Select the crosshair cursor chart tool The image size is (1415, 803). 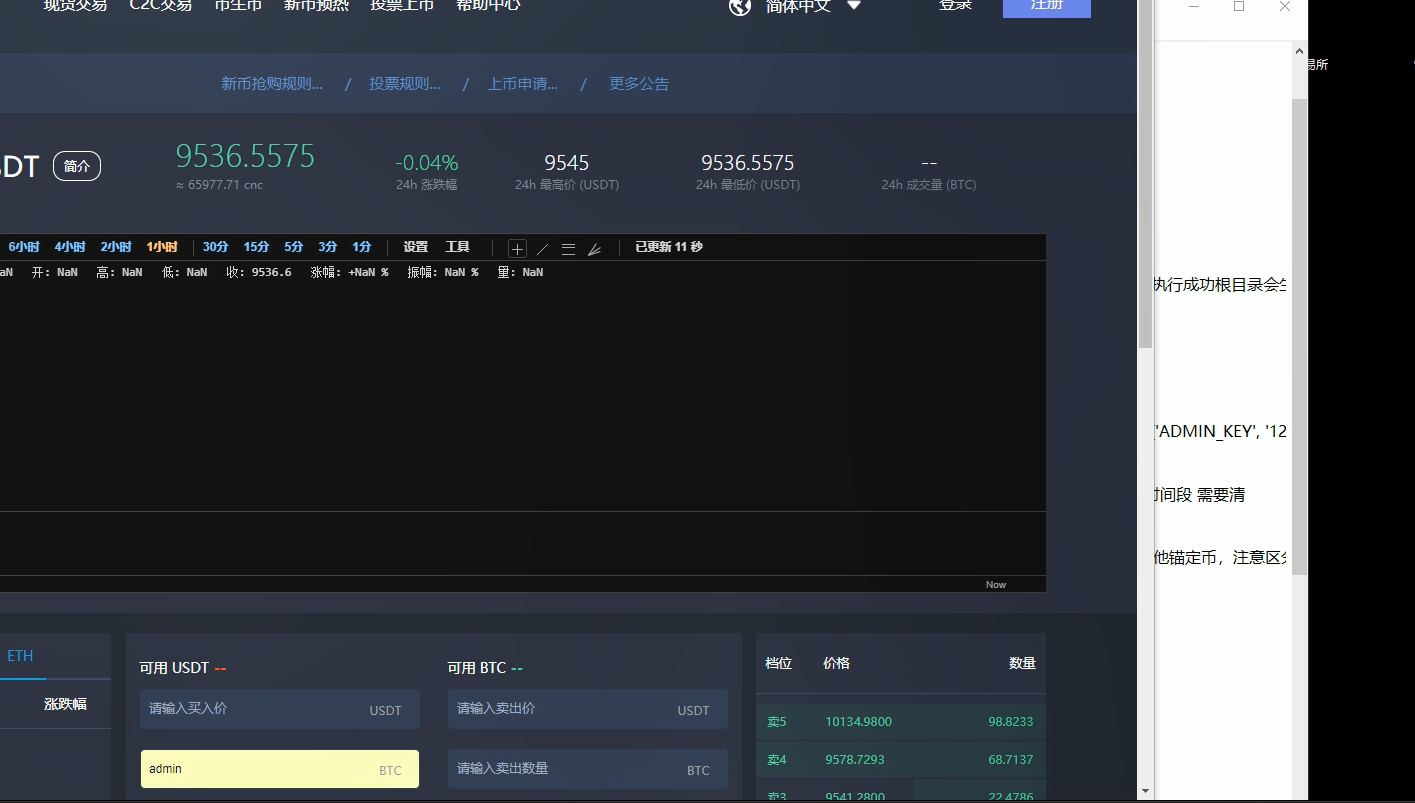tap(517, 249)
